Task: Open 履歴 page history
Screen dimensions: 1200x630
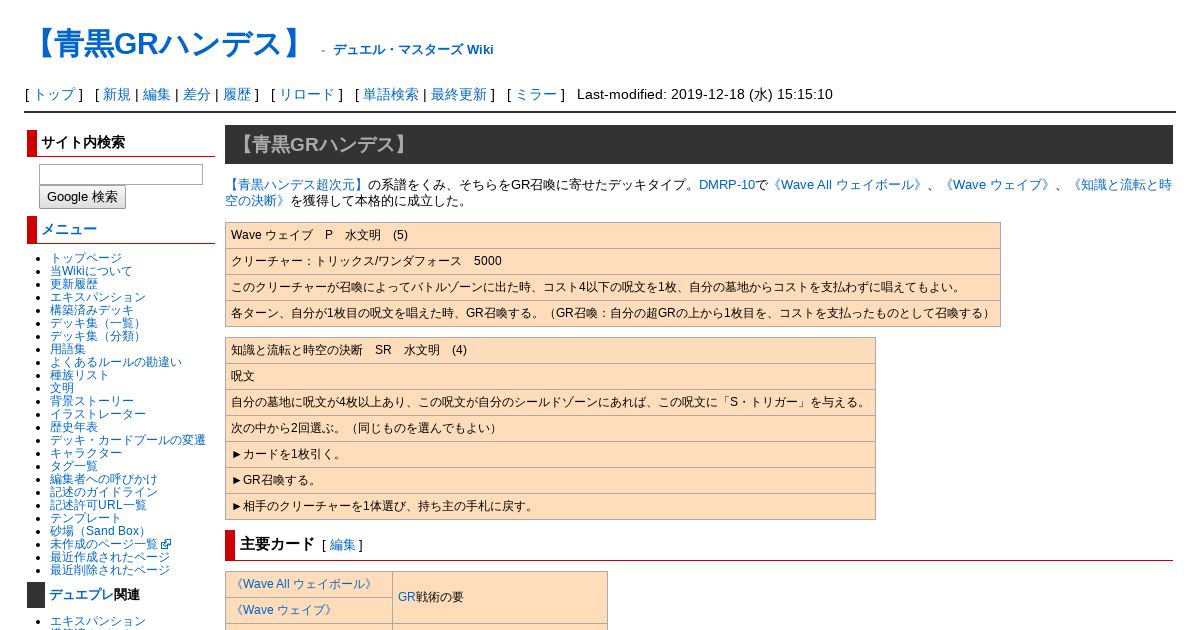Action: pos(237,94)
